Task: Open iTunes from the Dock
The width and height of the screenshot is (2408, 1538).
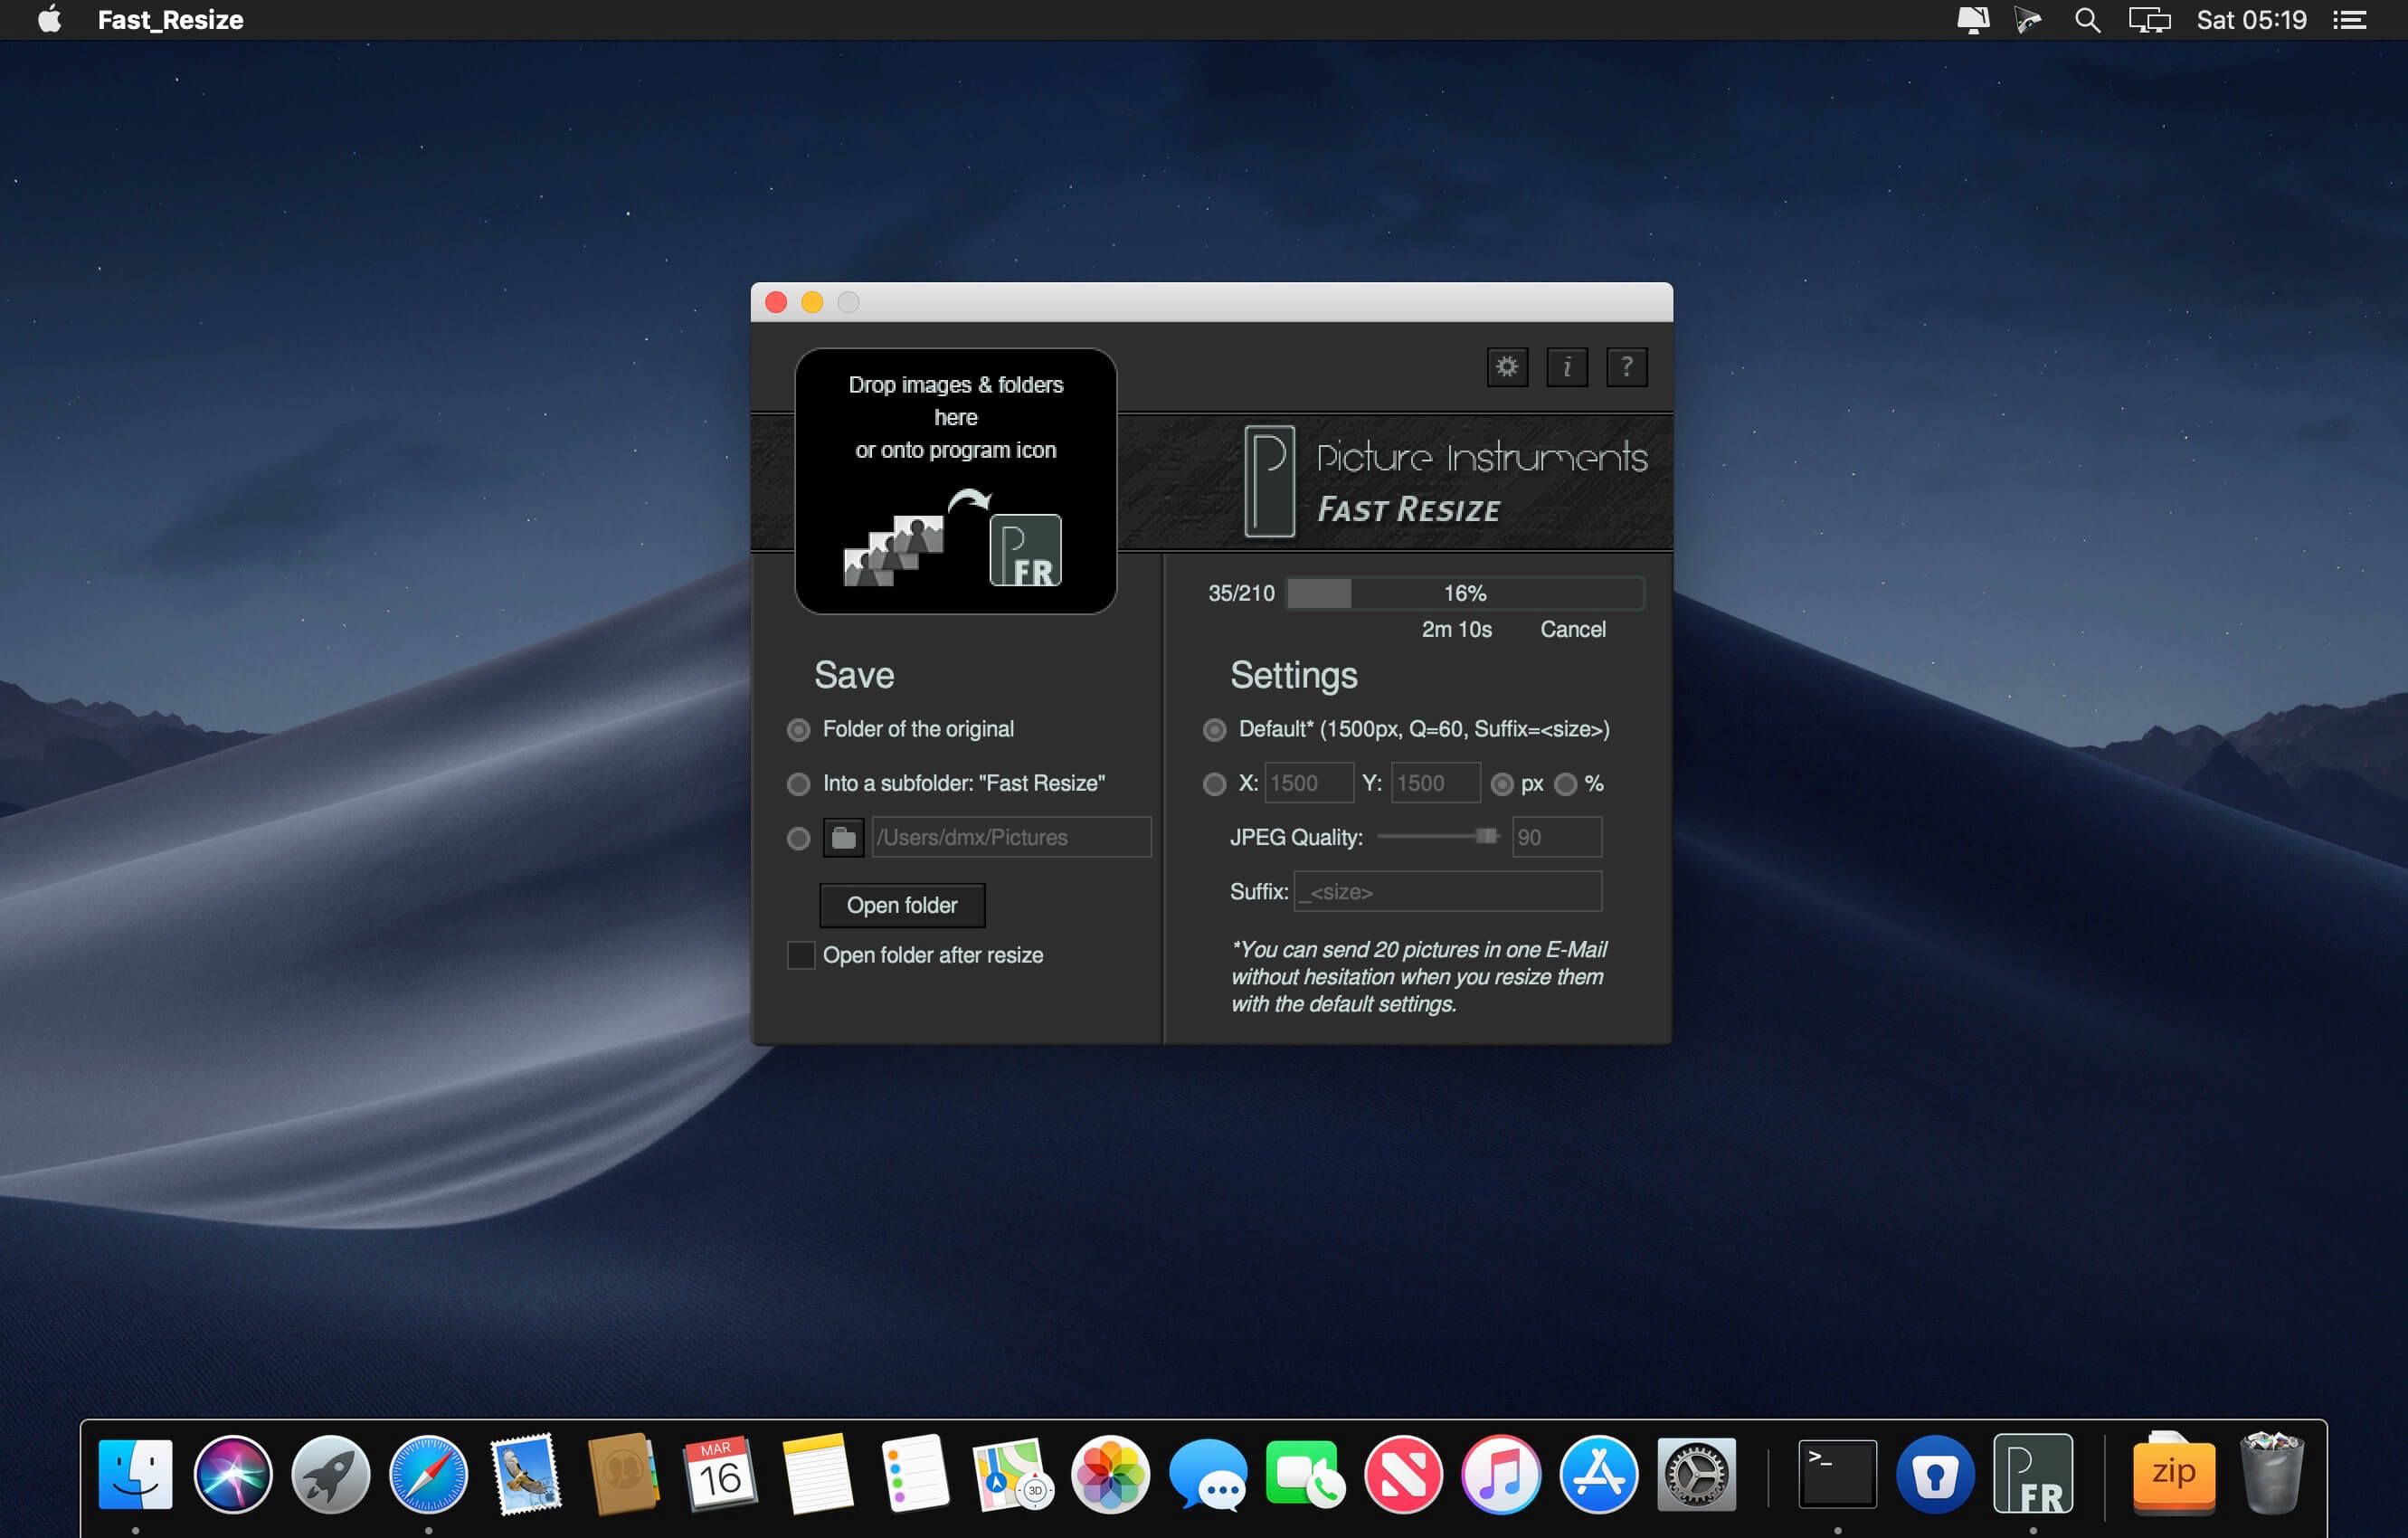Action: coord(1501,1473)
